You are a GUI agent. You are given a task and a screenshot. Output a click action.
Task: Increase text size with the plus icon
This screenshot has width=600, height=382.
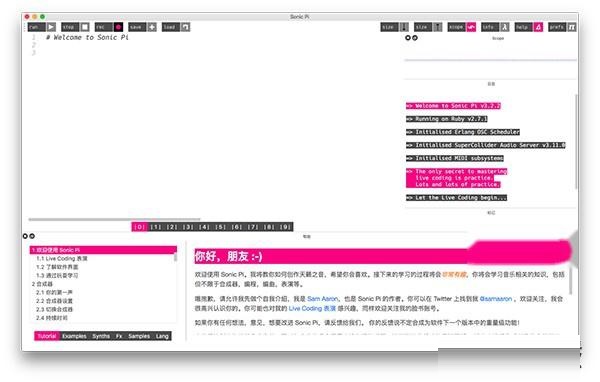pos(438,27)
